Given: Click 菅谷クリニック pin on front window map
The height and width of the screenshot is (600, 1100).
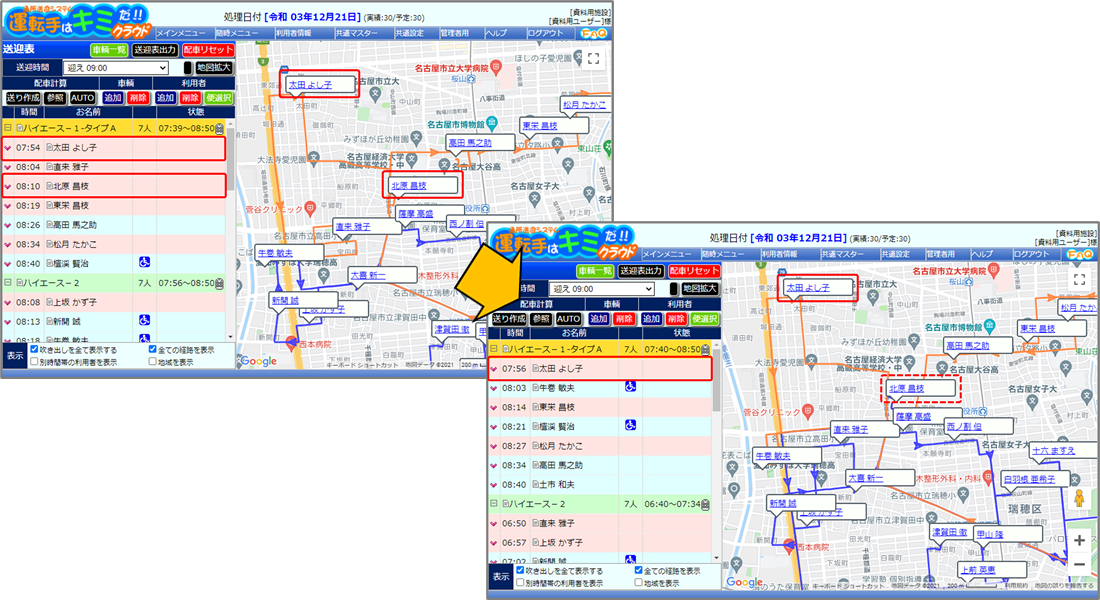Looking at the screenshot, I should [x=808, y=411].
